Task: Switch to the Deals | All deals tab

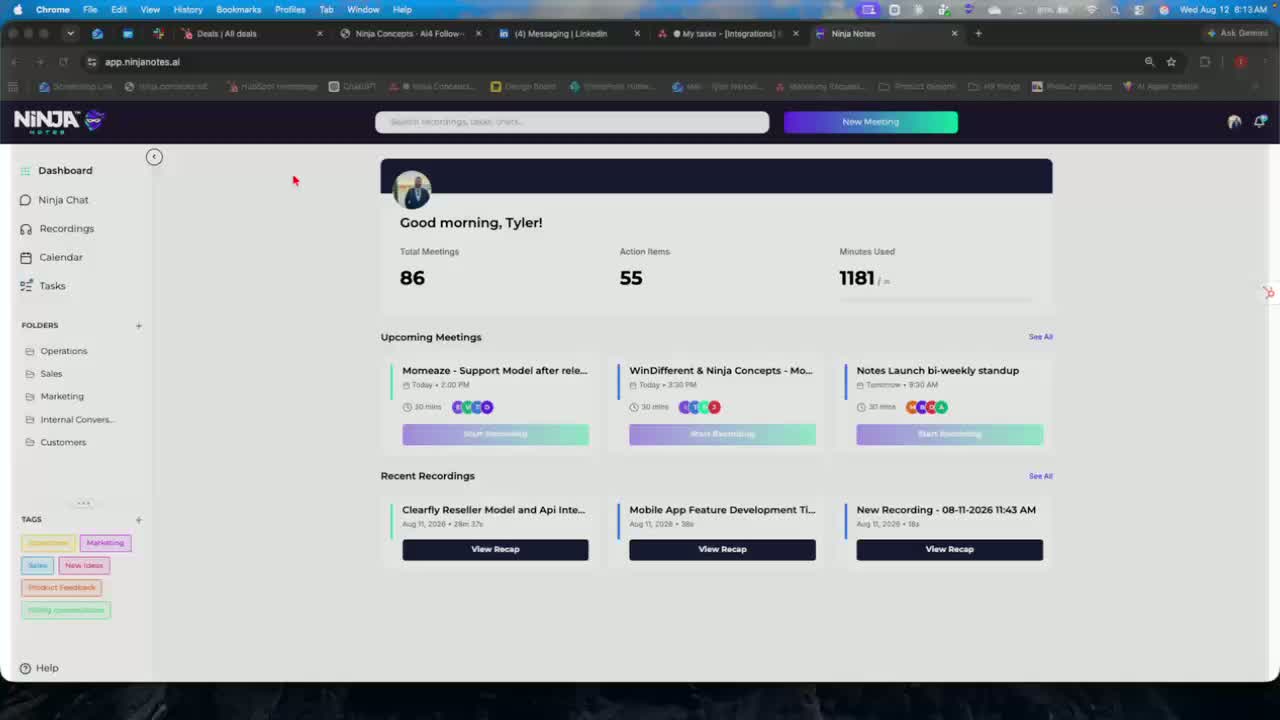Action: [250, 34]
